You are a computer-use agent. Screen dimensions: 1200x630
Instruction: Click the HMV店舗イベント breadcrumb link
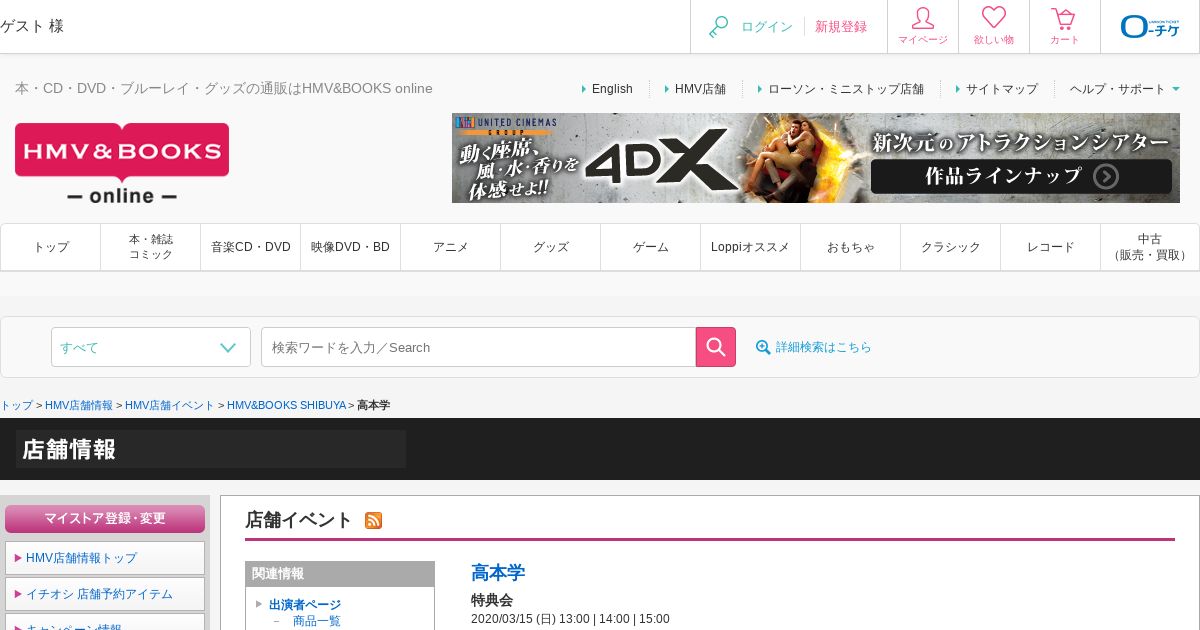[170, 405]
